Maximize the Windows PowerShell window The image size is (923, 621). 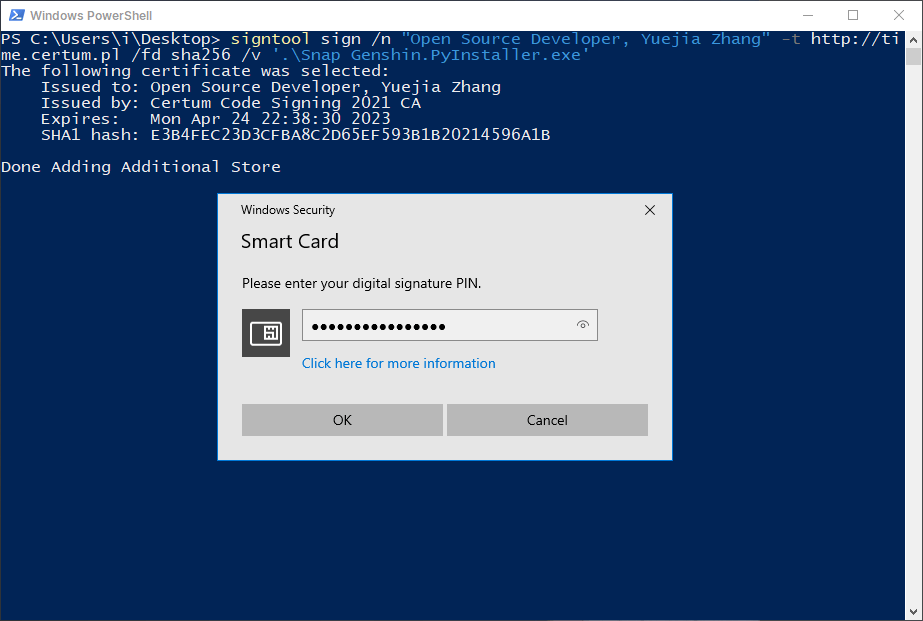(853, 15)
